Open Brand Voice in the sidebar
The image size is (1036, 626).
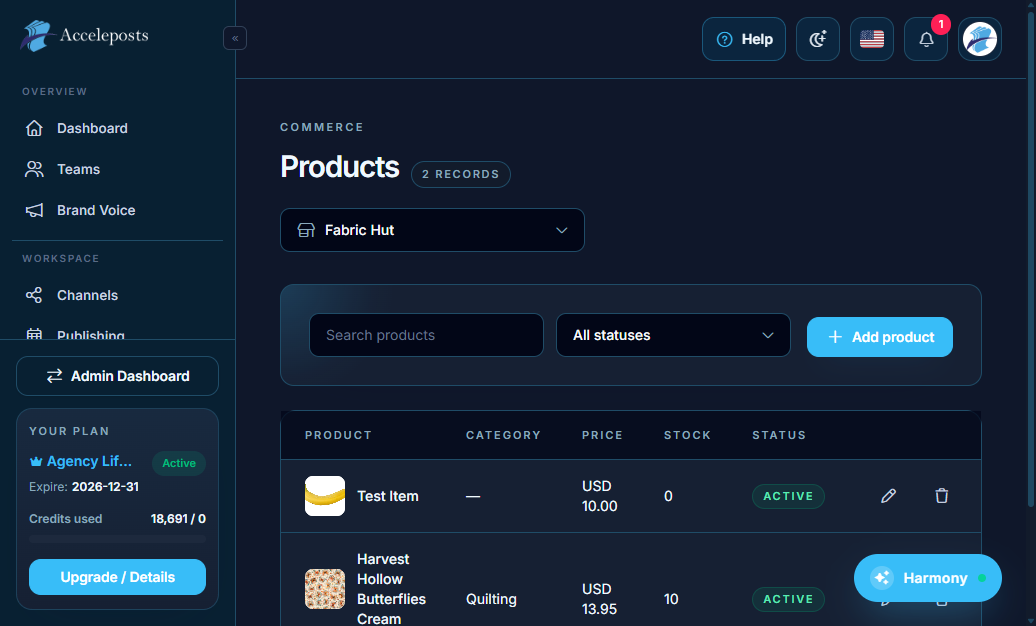118,210
